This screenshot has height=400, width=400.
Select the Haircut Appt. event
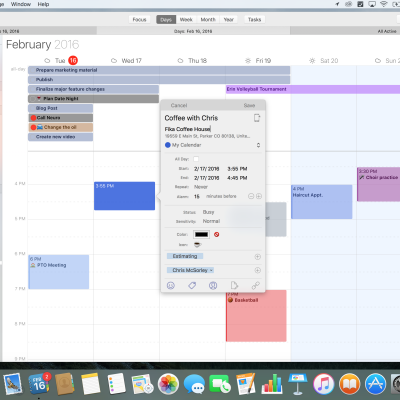(322, 202)
